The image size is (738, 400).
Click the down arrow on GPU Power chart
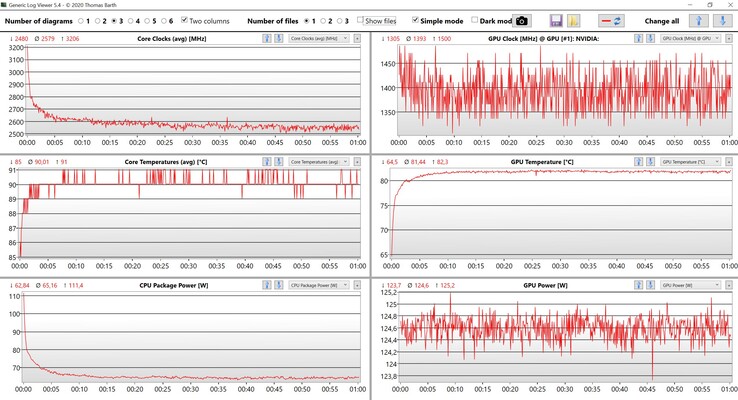coord(650,285)
